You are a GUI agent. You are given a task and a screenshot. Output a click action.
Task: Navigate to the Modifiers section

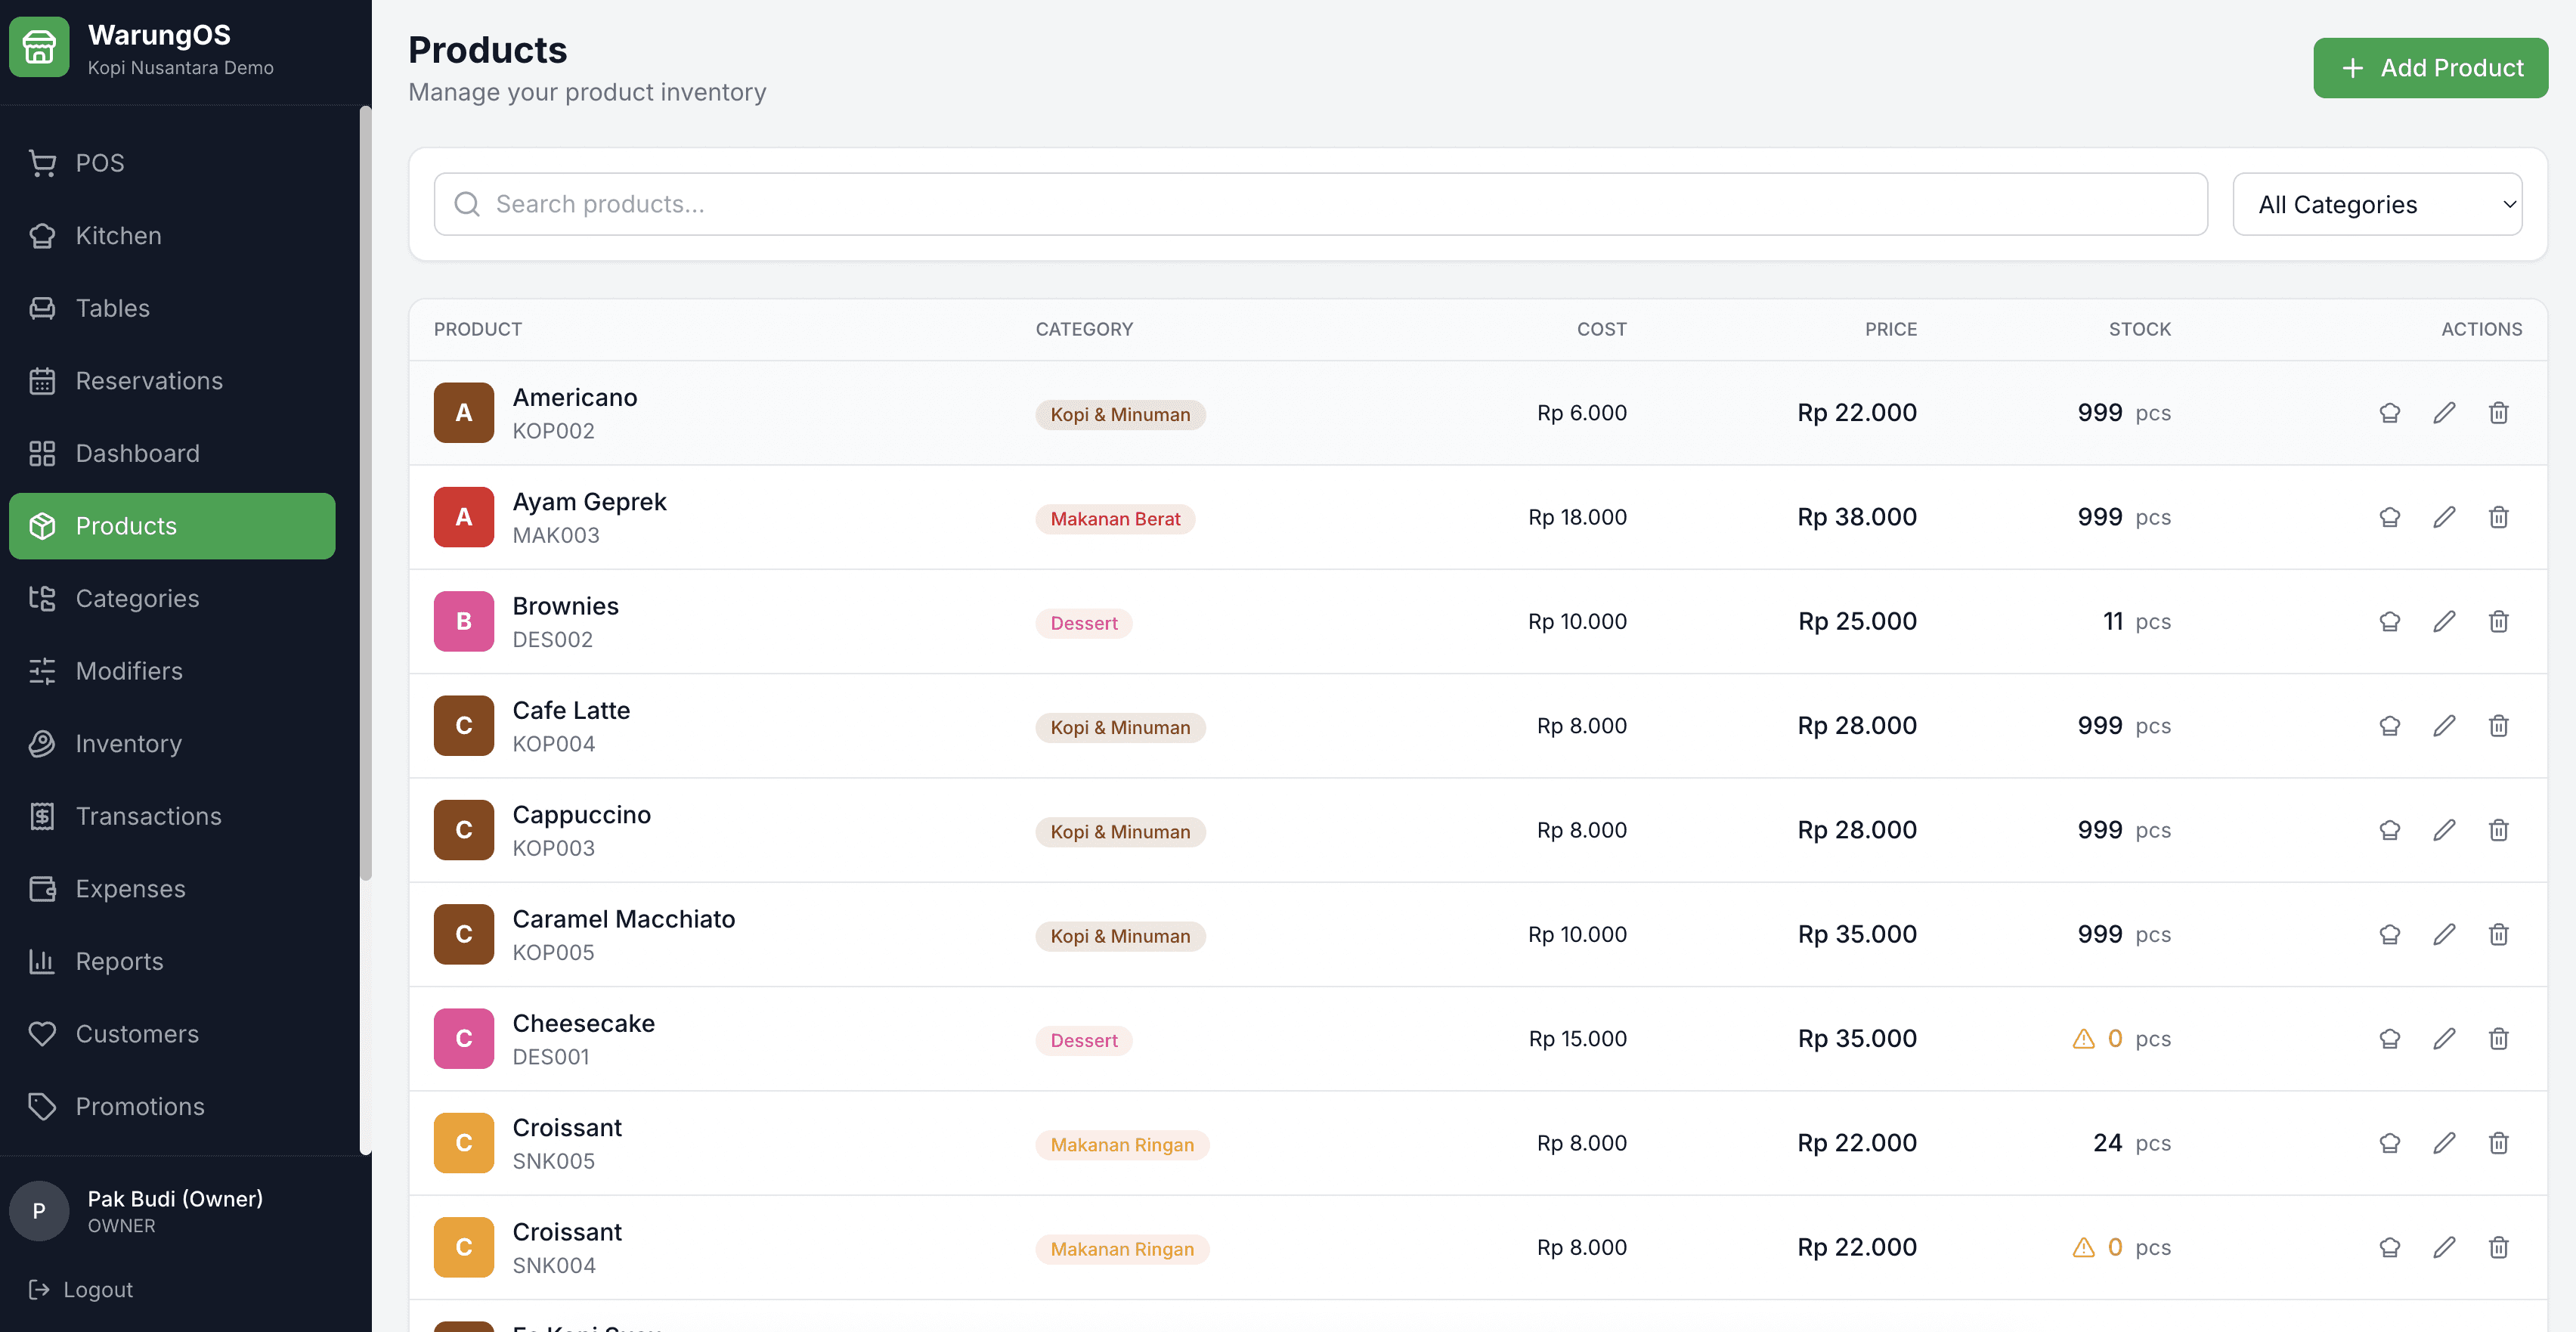click(x=128, y=671)
